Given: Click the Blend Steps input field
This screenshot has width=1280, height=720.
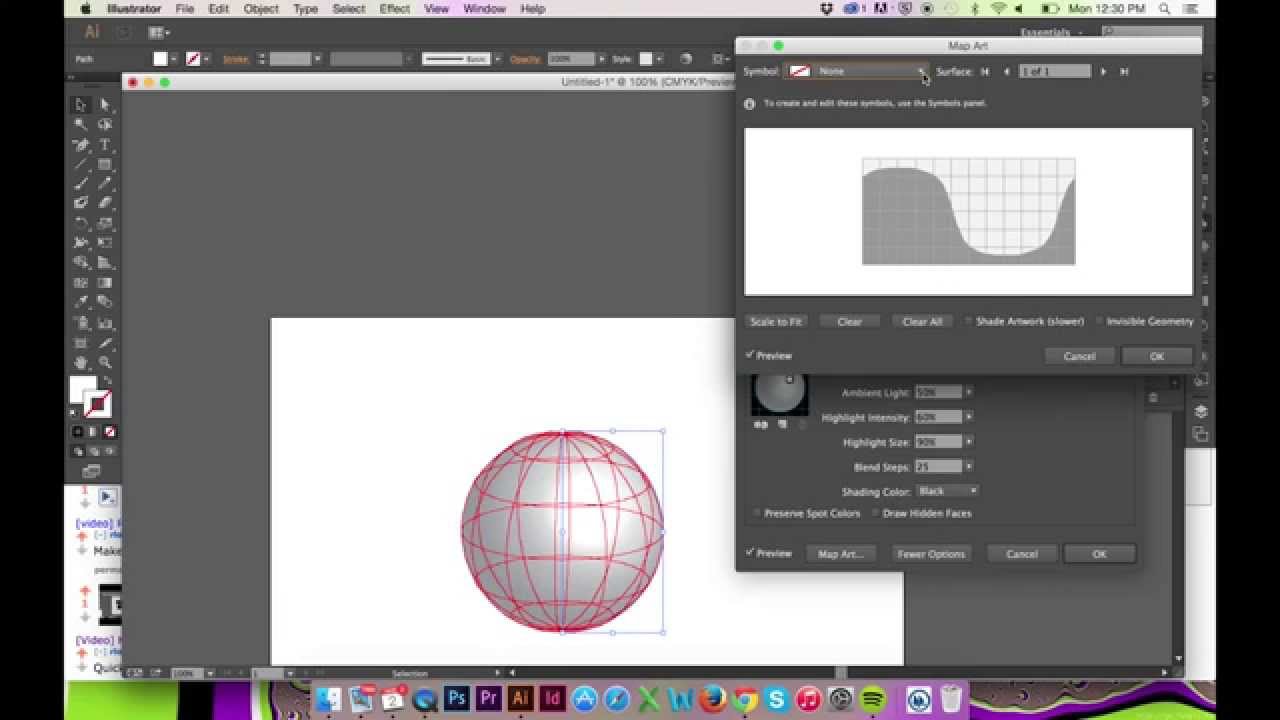Looking at the screenshot, I should [938, 467].
